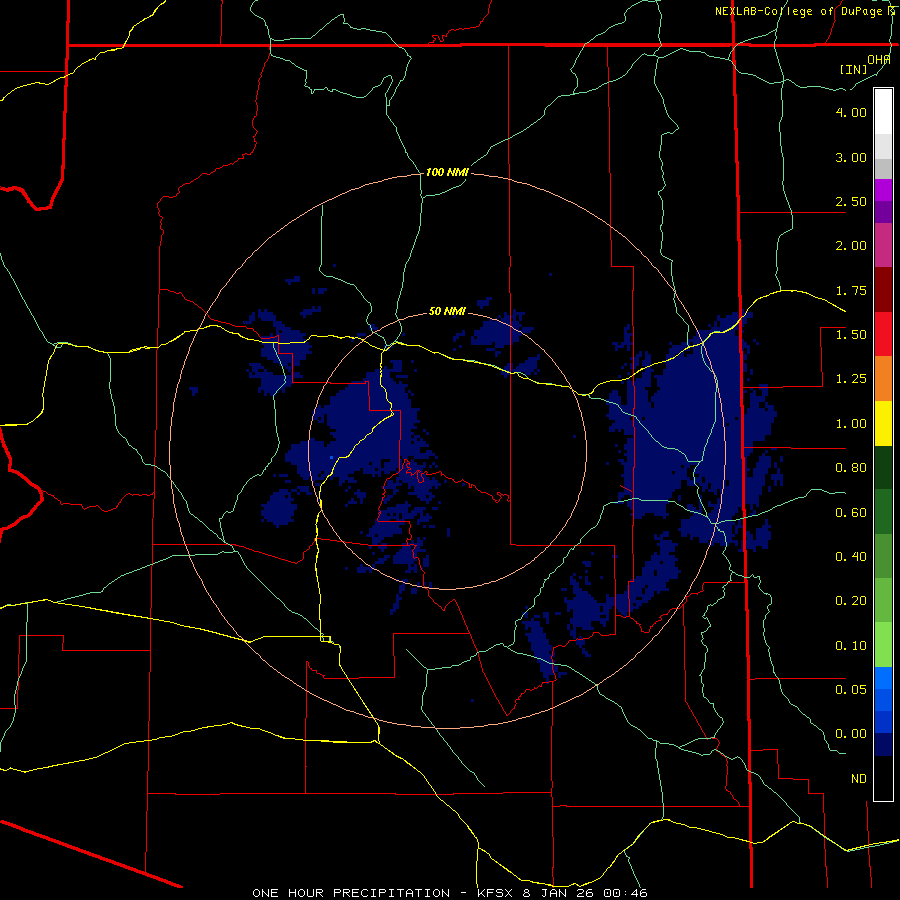
Task: Click the "0.00" legend value
Action: click(x=851, y=734)
